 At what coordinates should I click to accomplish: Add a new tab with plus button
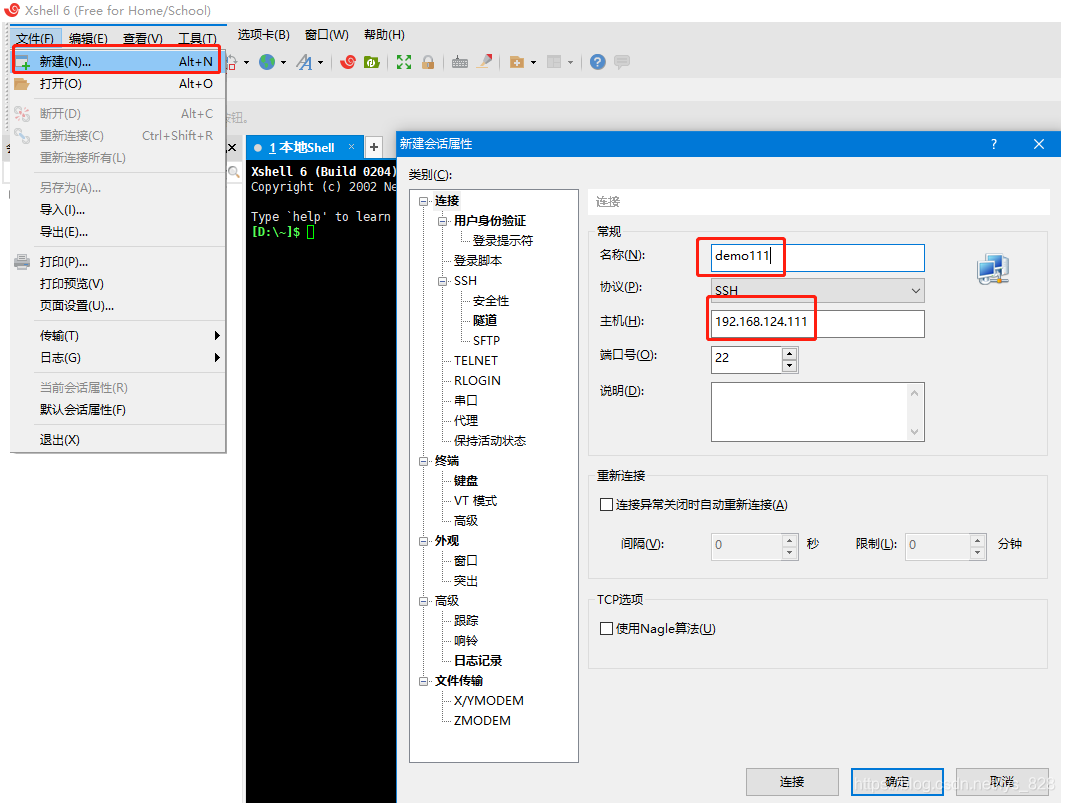pyautogui.click(x=374, y=147)
